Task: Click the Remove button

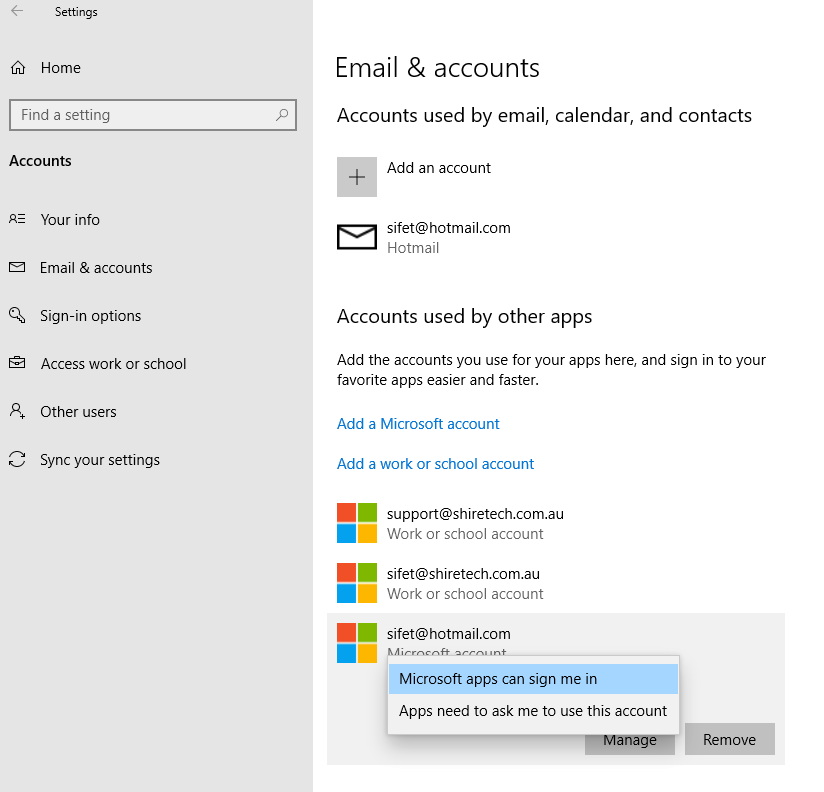Action: (729, 739)
